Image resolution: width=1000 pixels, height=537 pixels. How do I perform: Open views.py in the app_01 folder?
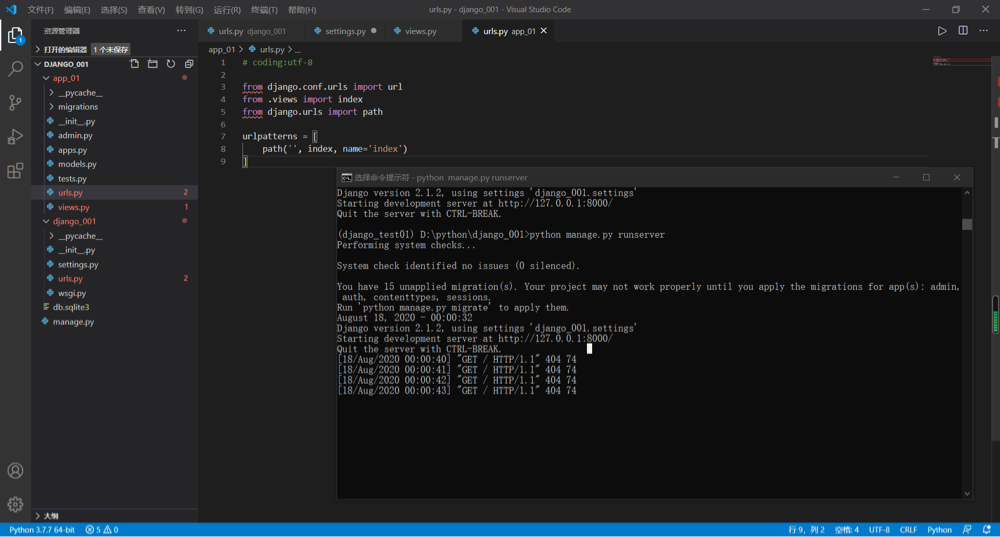point(115,207)
